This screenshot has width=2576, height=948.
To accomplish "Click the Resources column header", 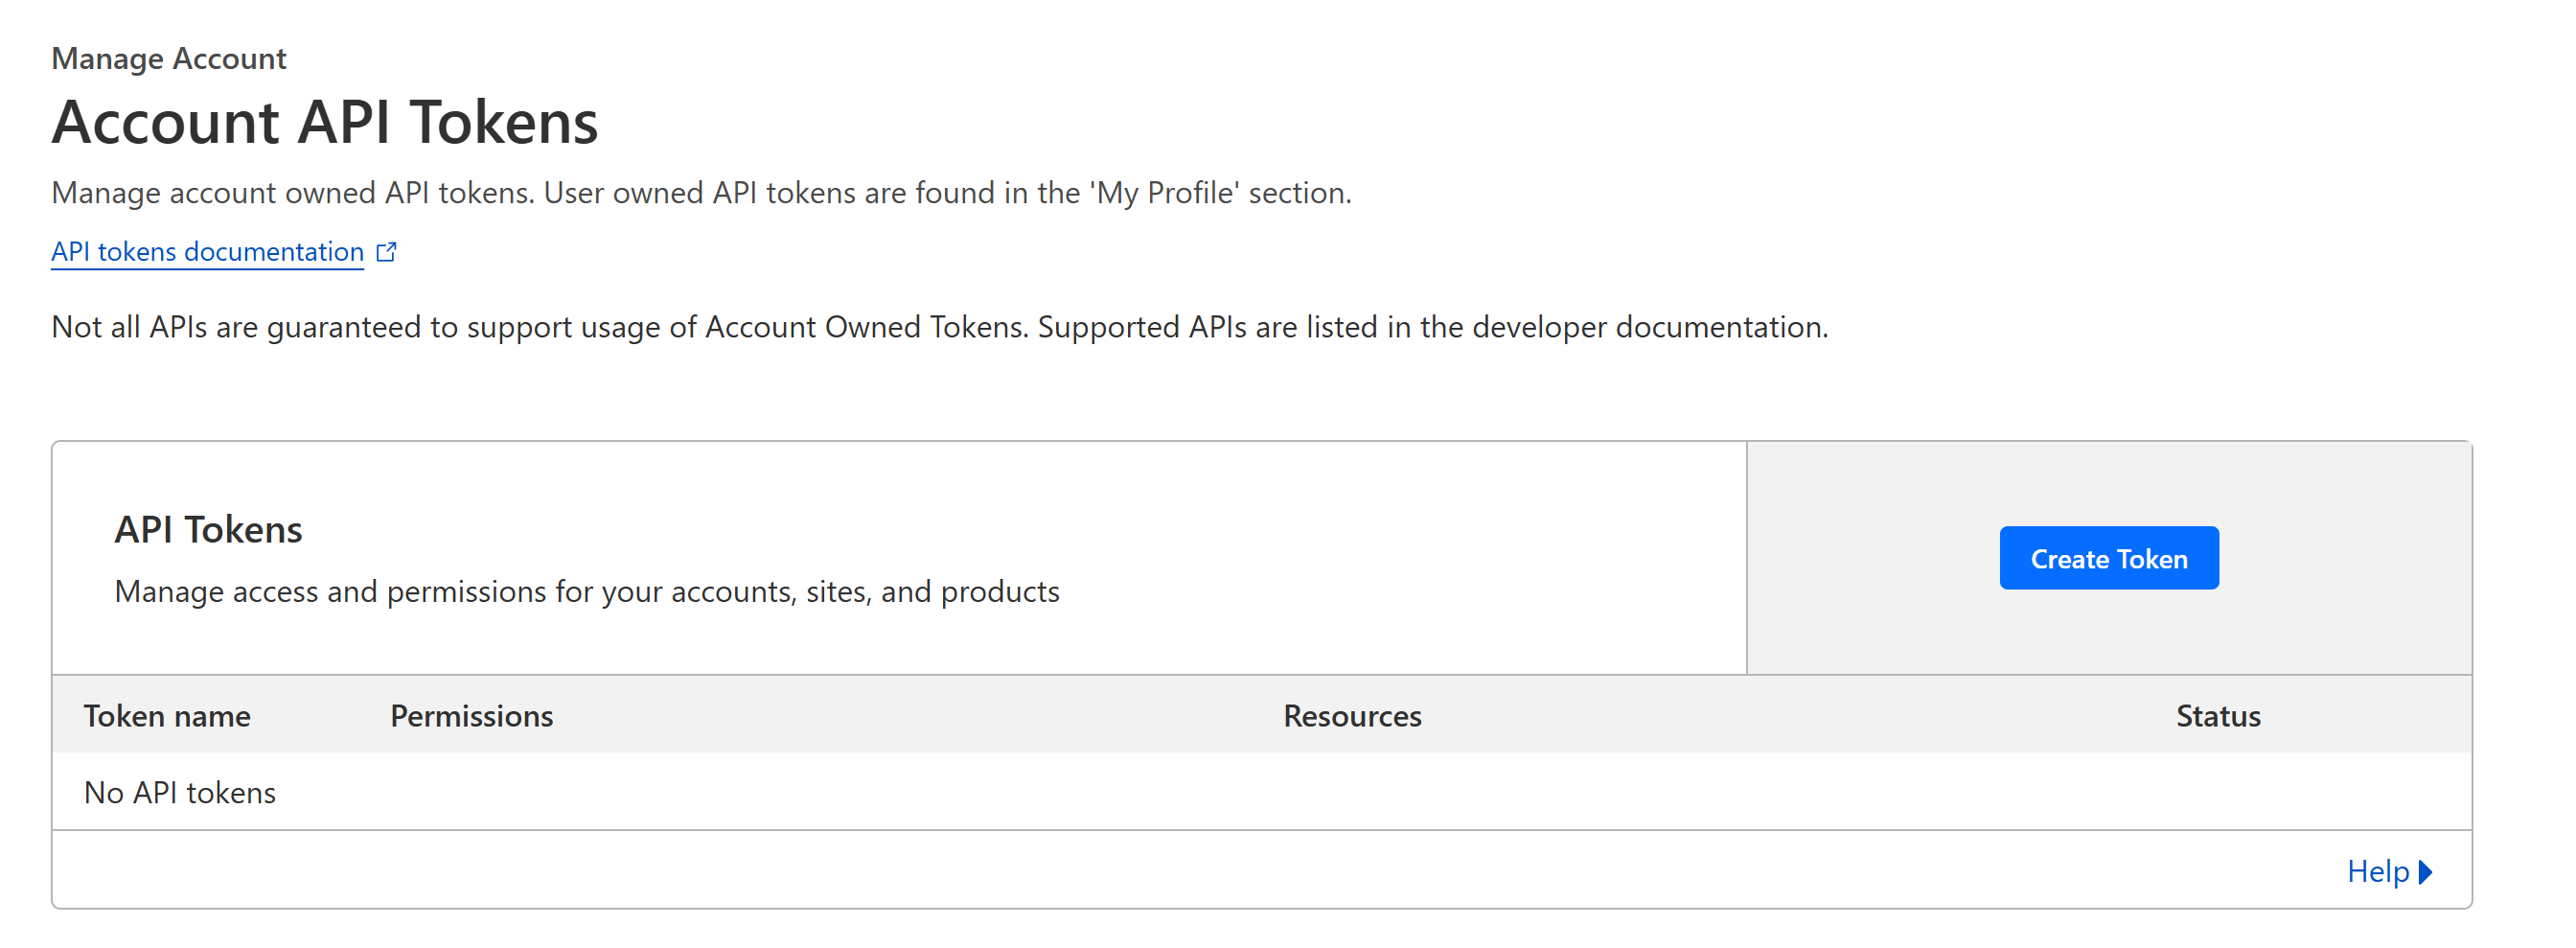I will (x=1352, y=716).
